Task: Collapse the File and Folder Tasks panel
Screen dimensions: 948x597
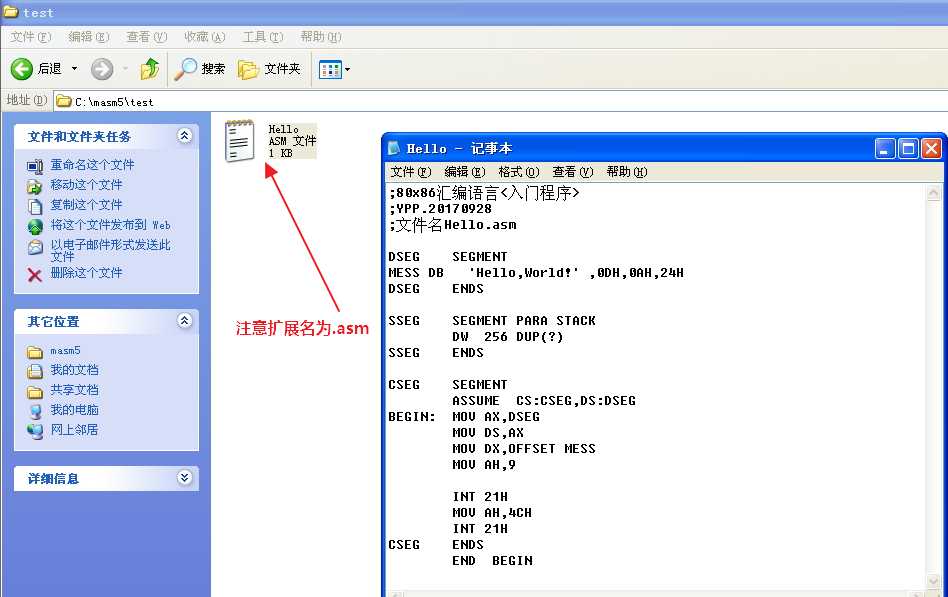Action: tap(184, 136)
